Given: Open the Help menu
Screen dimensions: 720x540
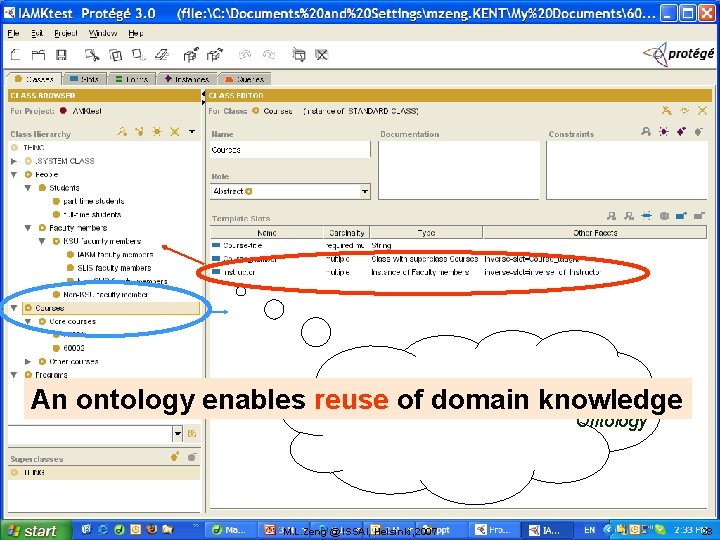Looking at the screenshot, I should pyautogui.click(x=136, y=33).
